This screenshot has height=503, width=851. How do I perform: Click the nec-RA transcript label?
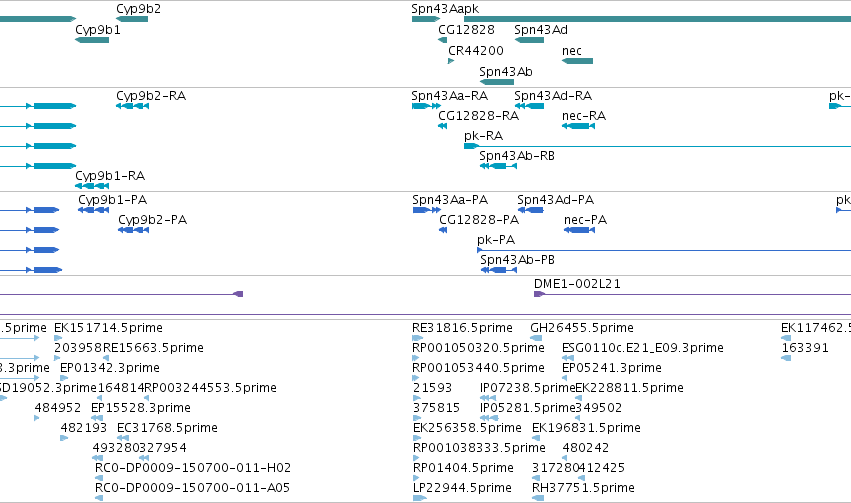click(x=583, y=116)
